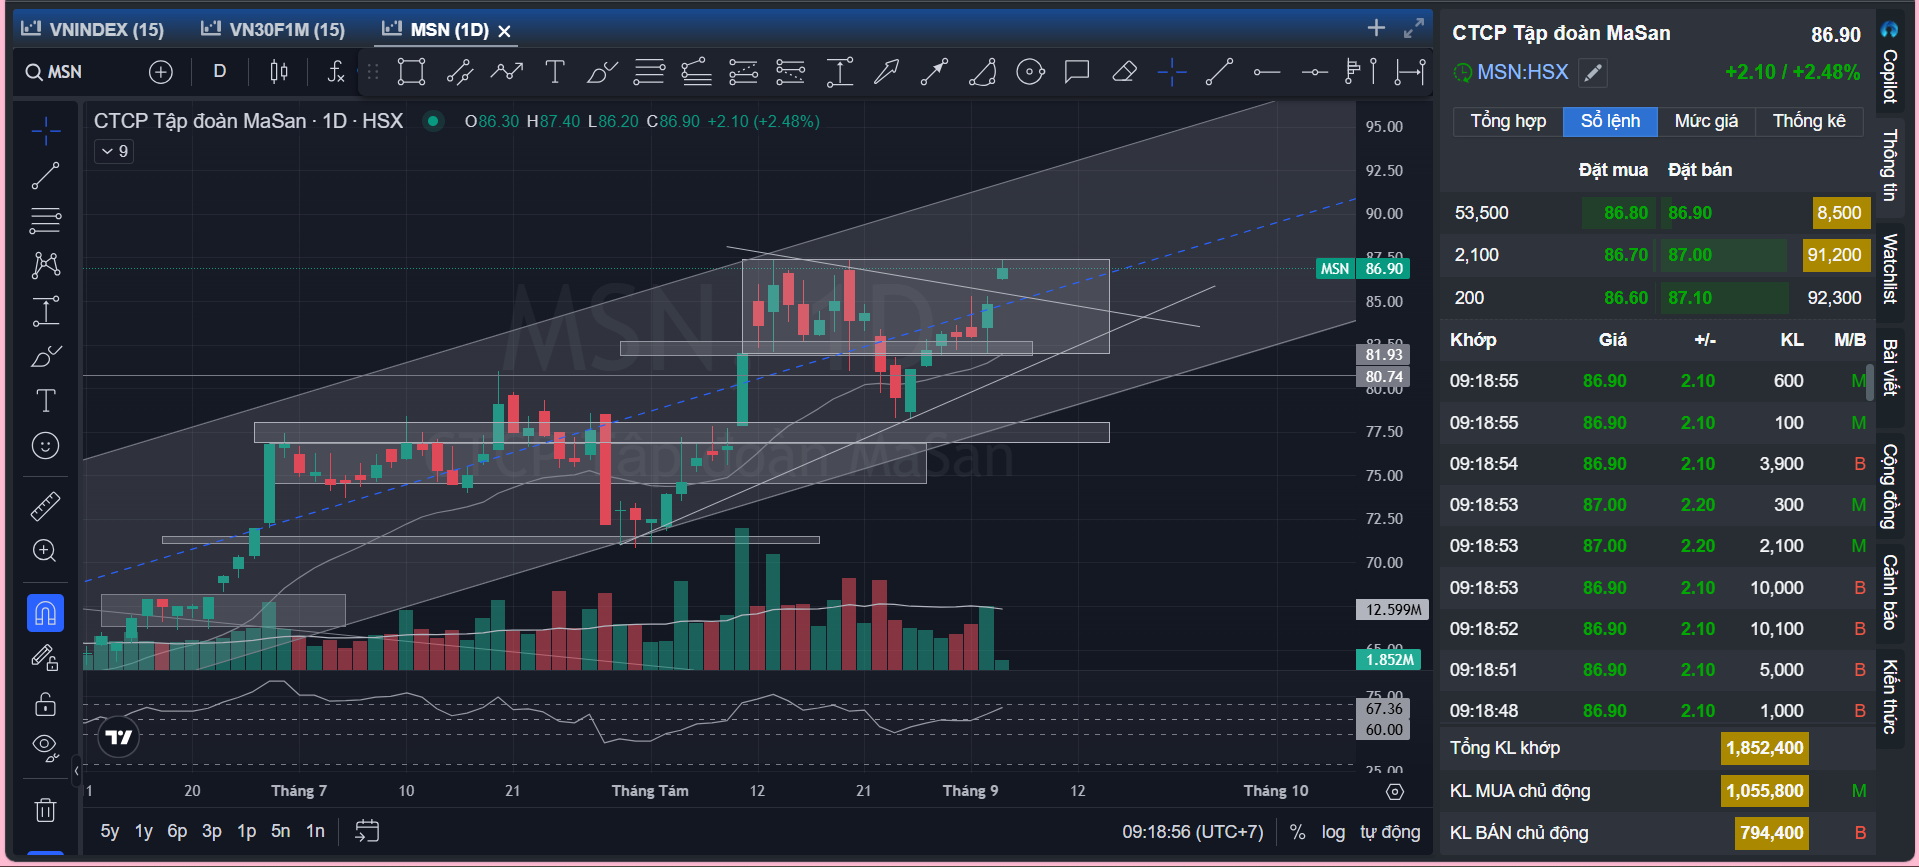Open the Thống kê tab
The width and height of the screenshot is (1919, 867).
click(x=1809, y=121)
